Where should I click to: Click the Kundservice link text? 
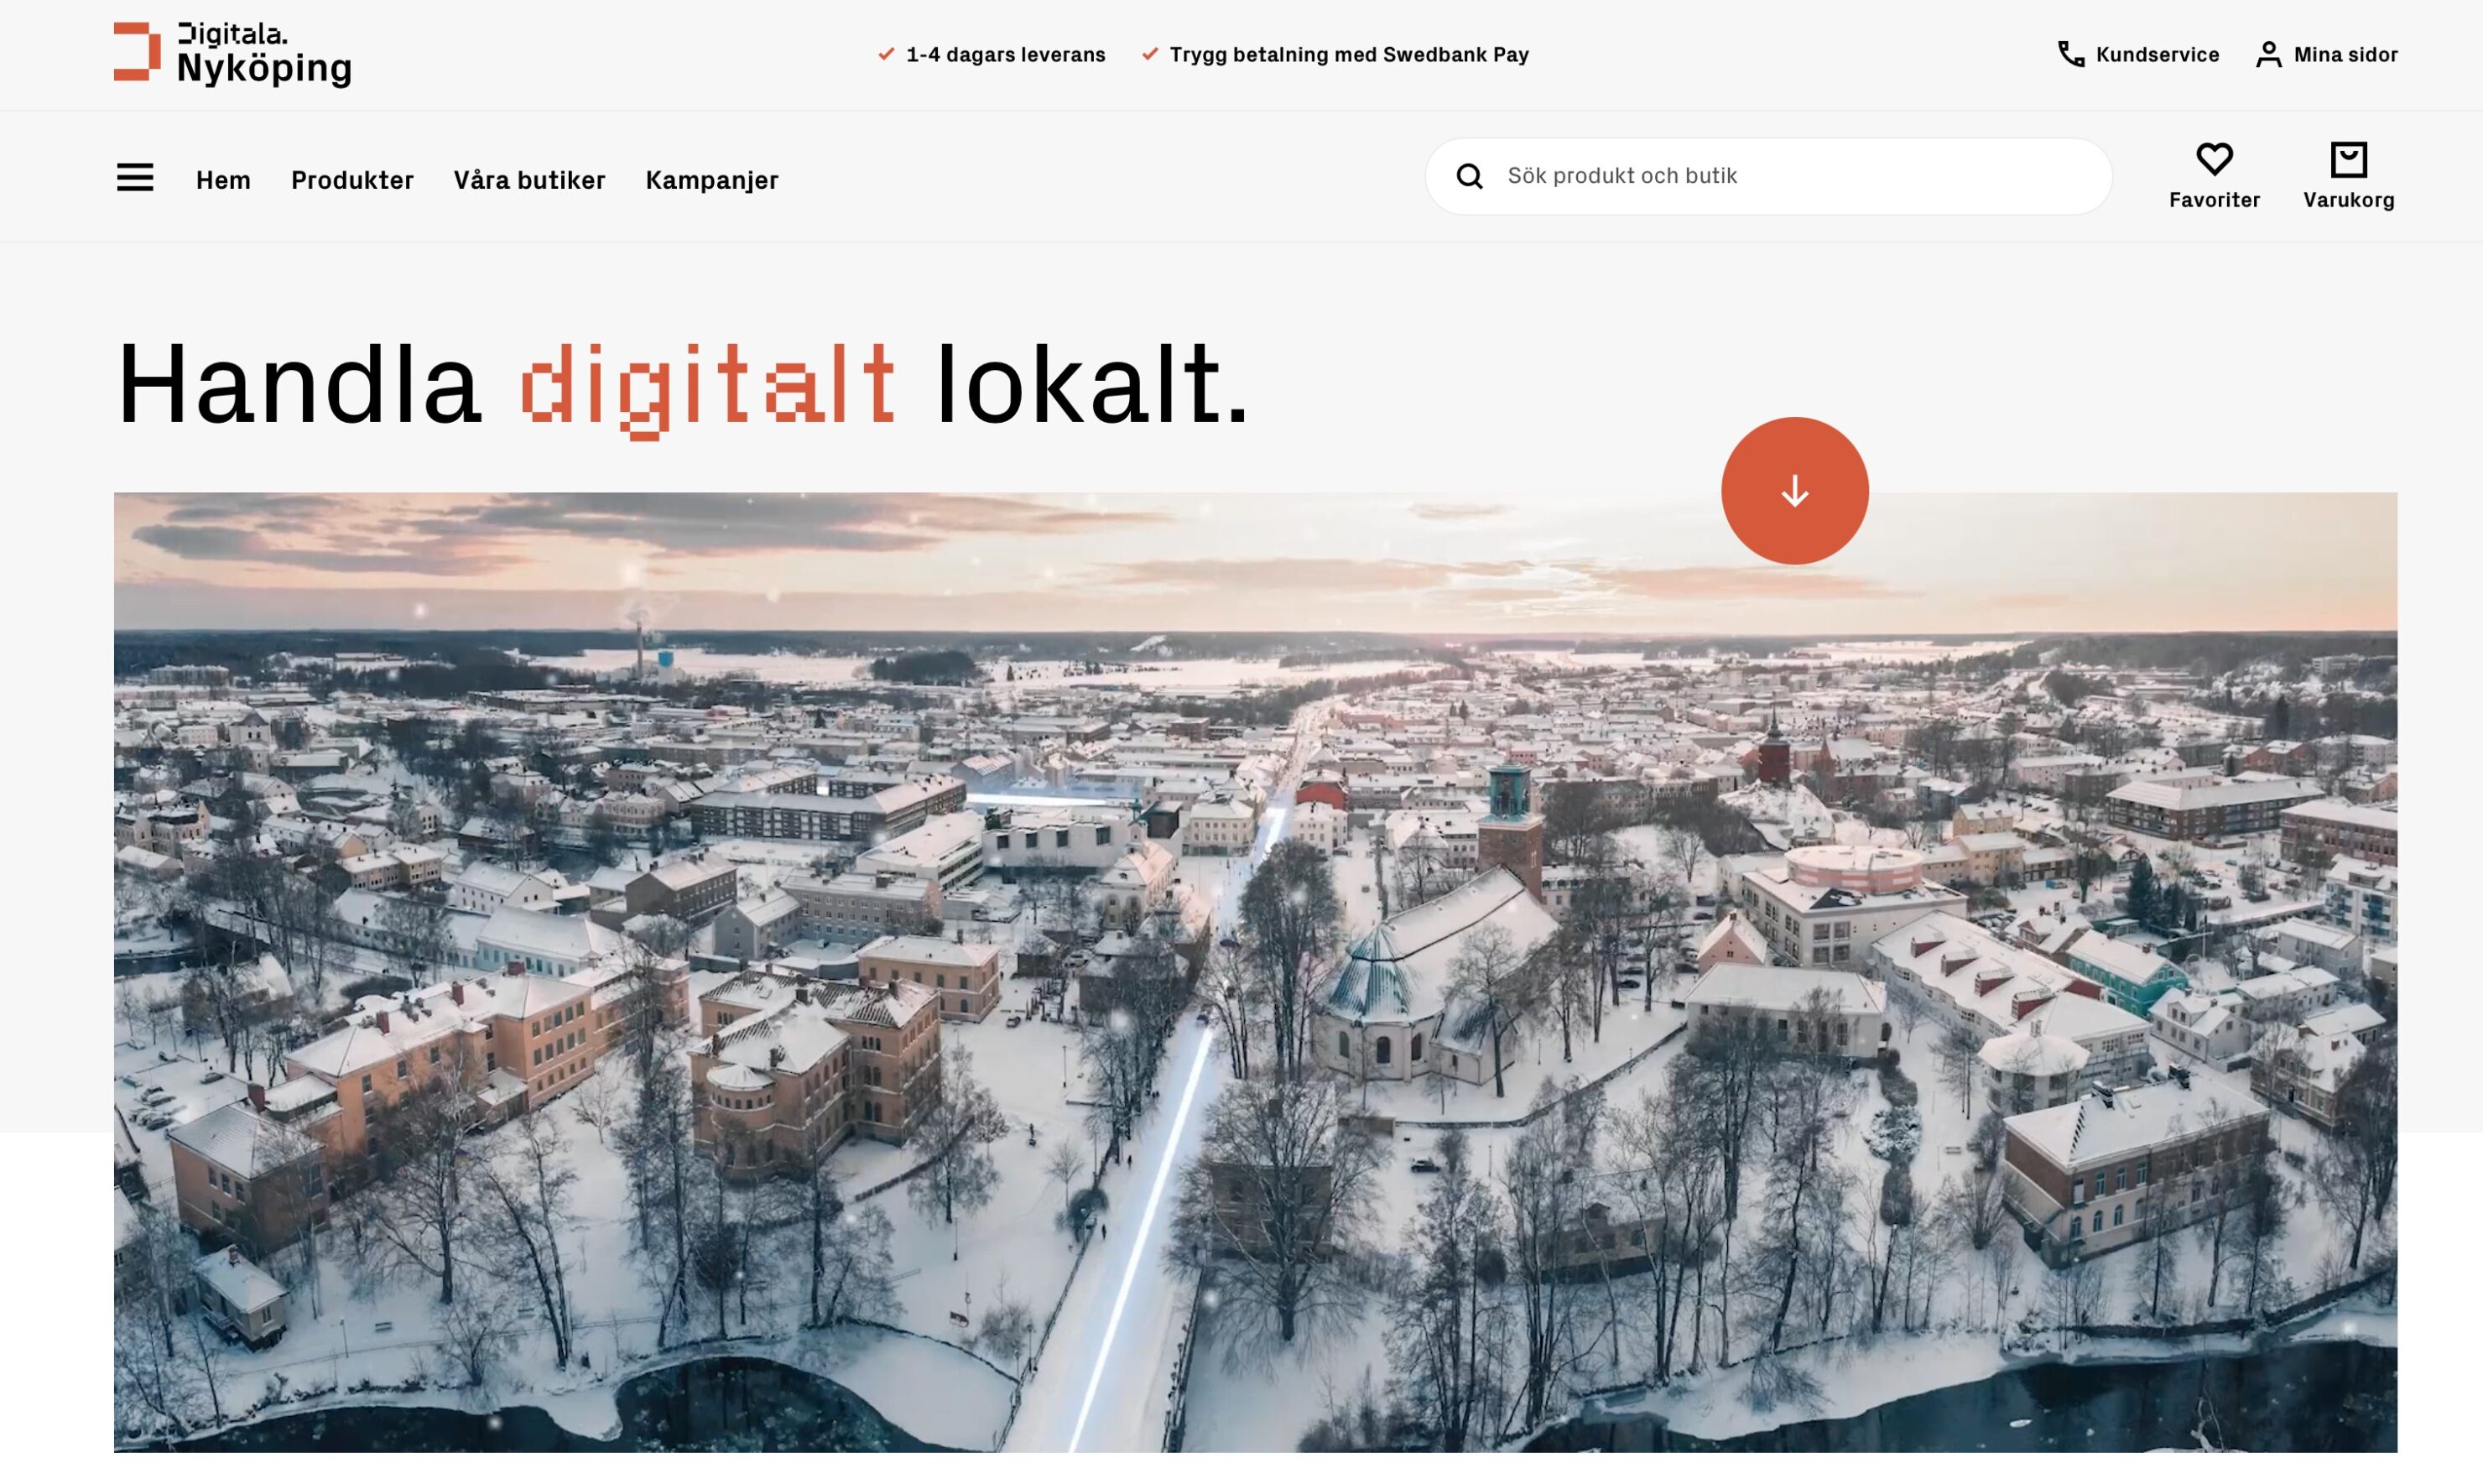point(2157,55)
